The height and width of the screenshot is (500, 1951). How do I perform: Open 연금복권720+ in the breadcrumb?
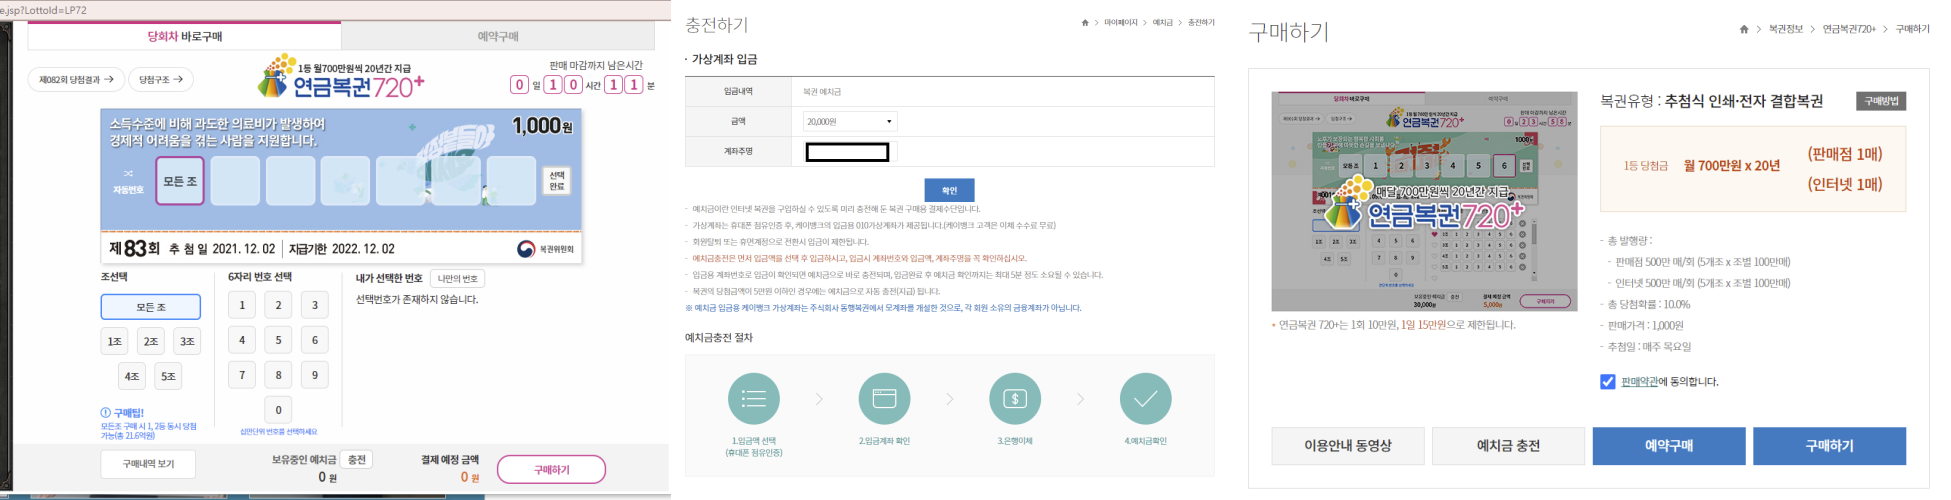1849,29
